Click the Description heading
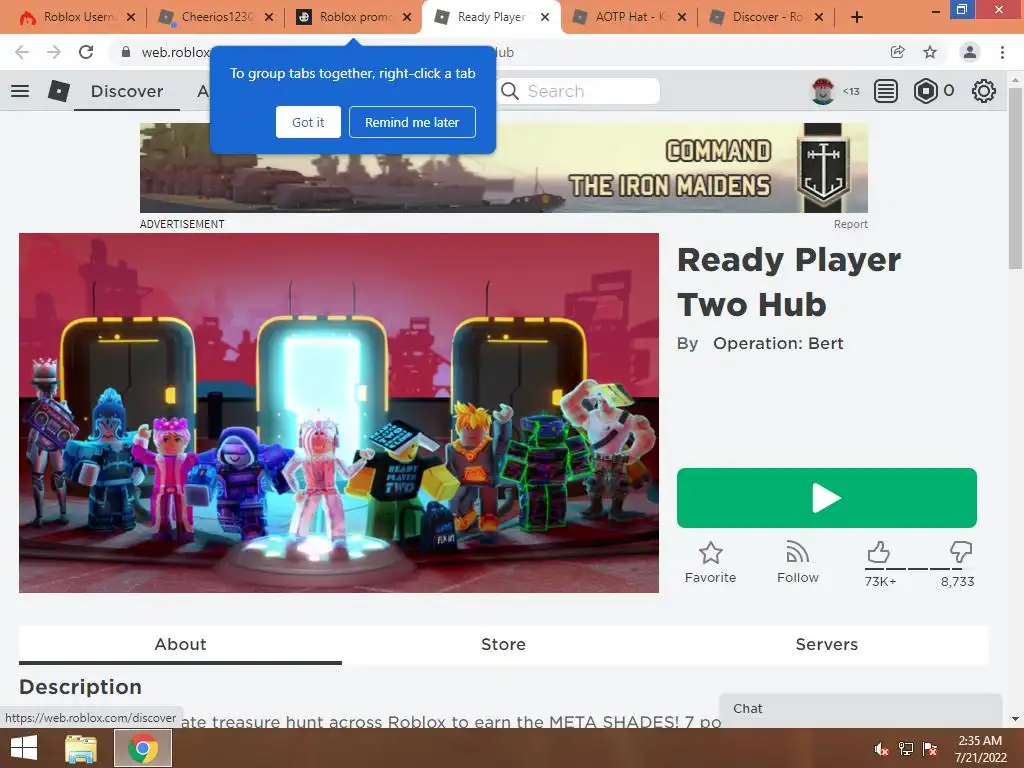 point(80,687)
